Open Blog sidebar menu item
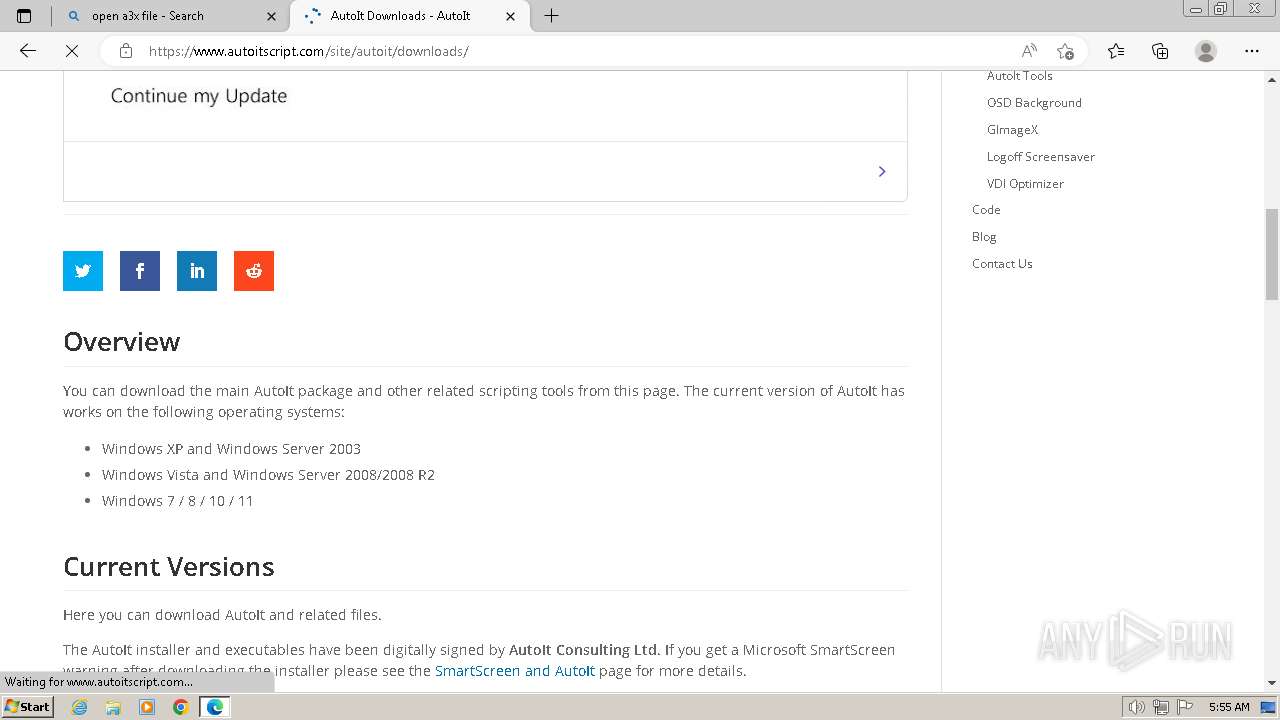 984,237
